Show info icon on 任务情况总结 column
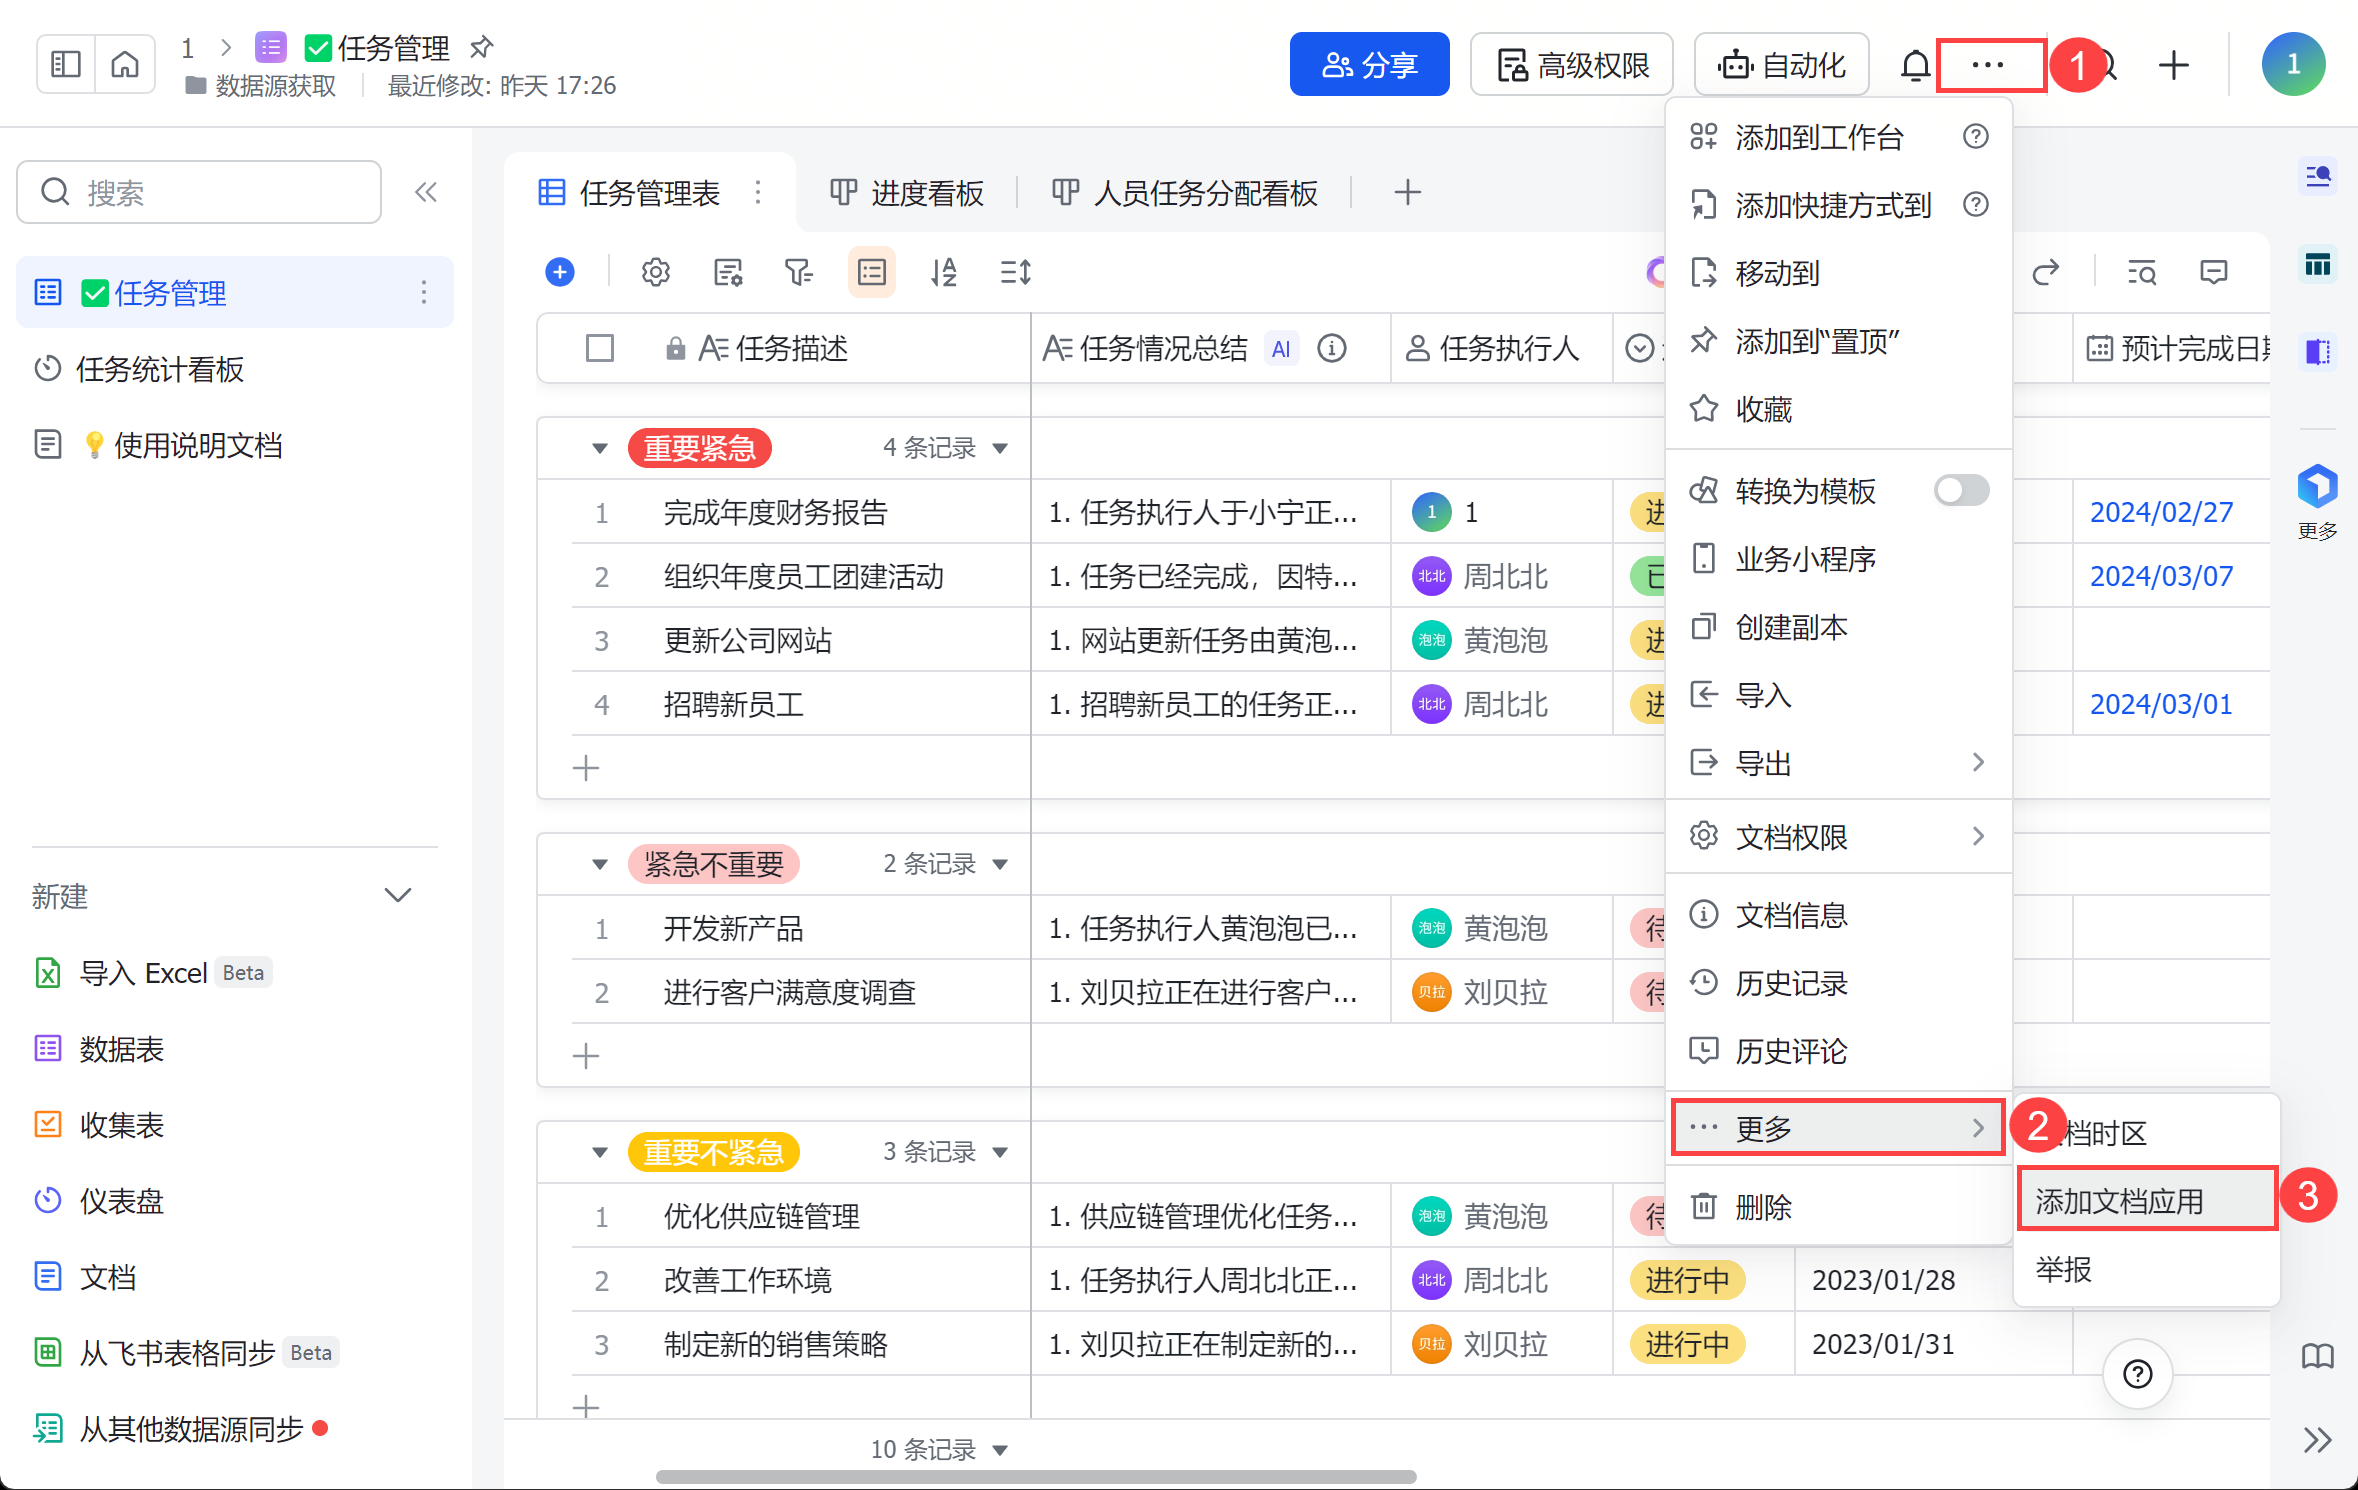Screen dimensions: 2358x1490 click(x=1332, y=348)
